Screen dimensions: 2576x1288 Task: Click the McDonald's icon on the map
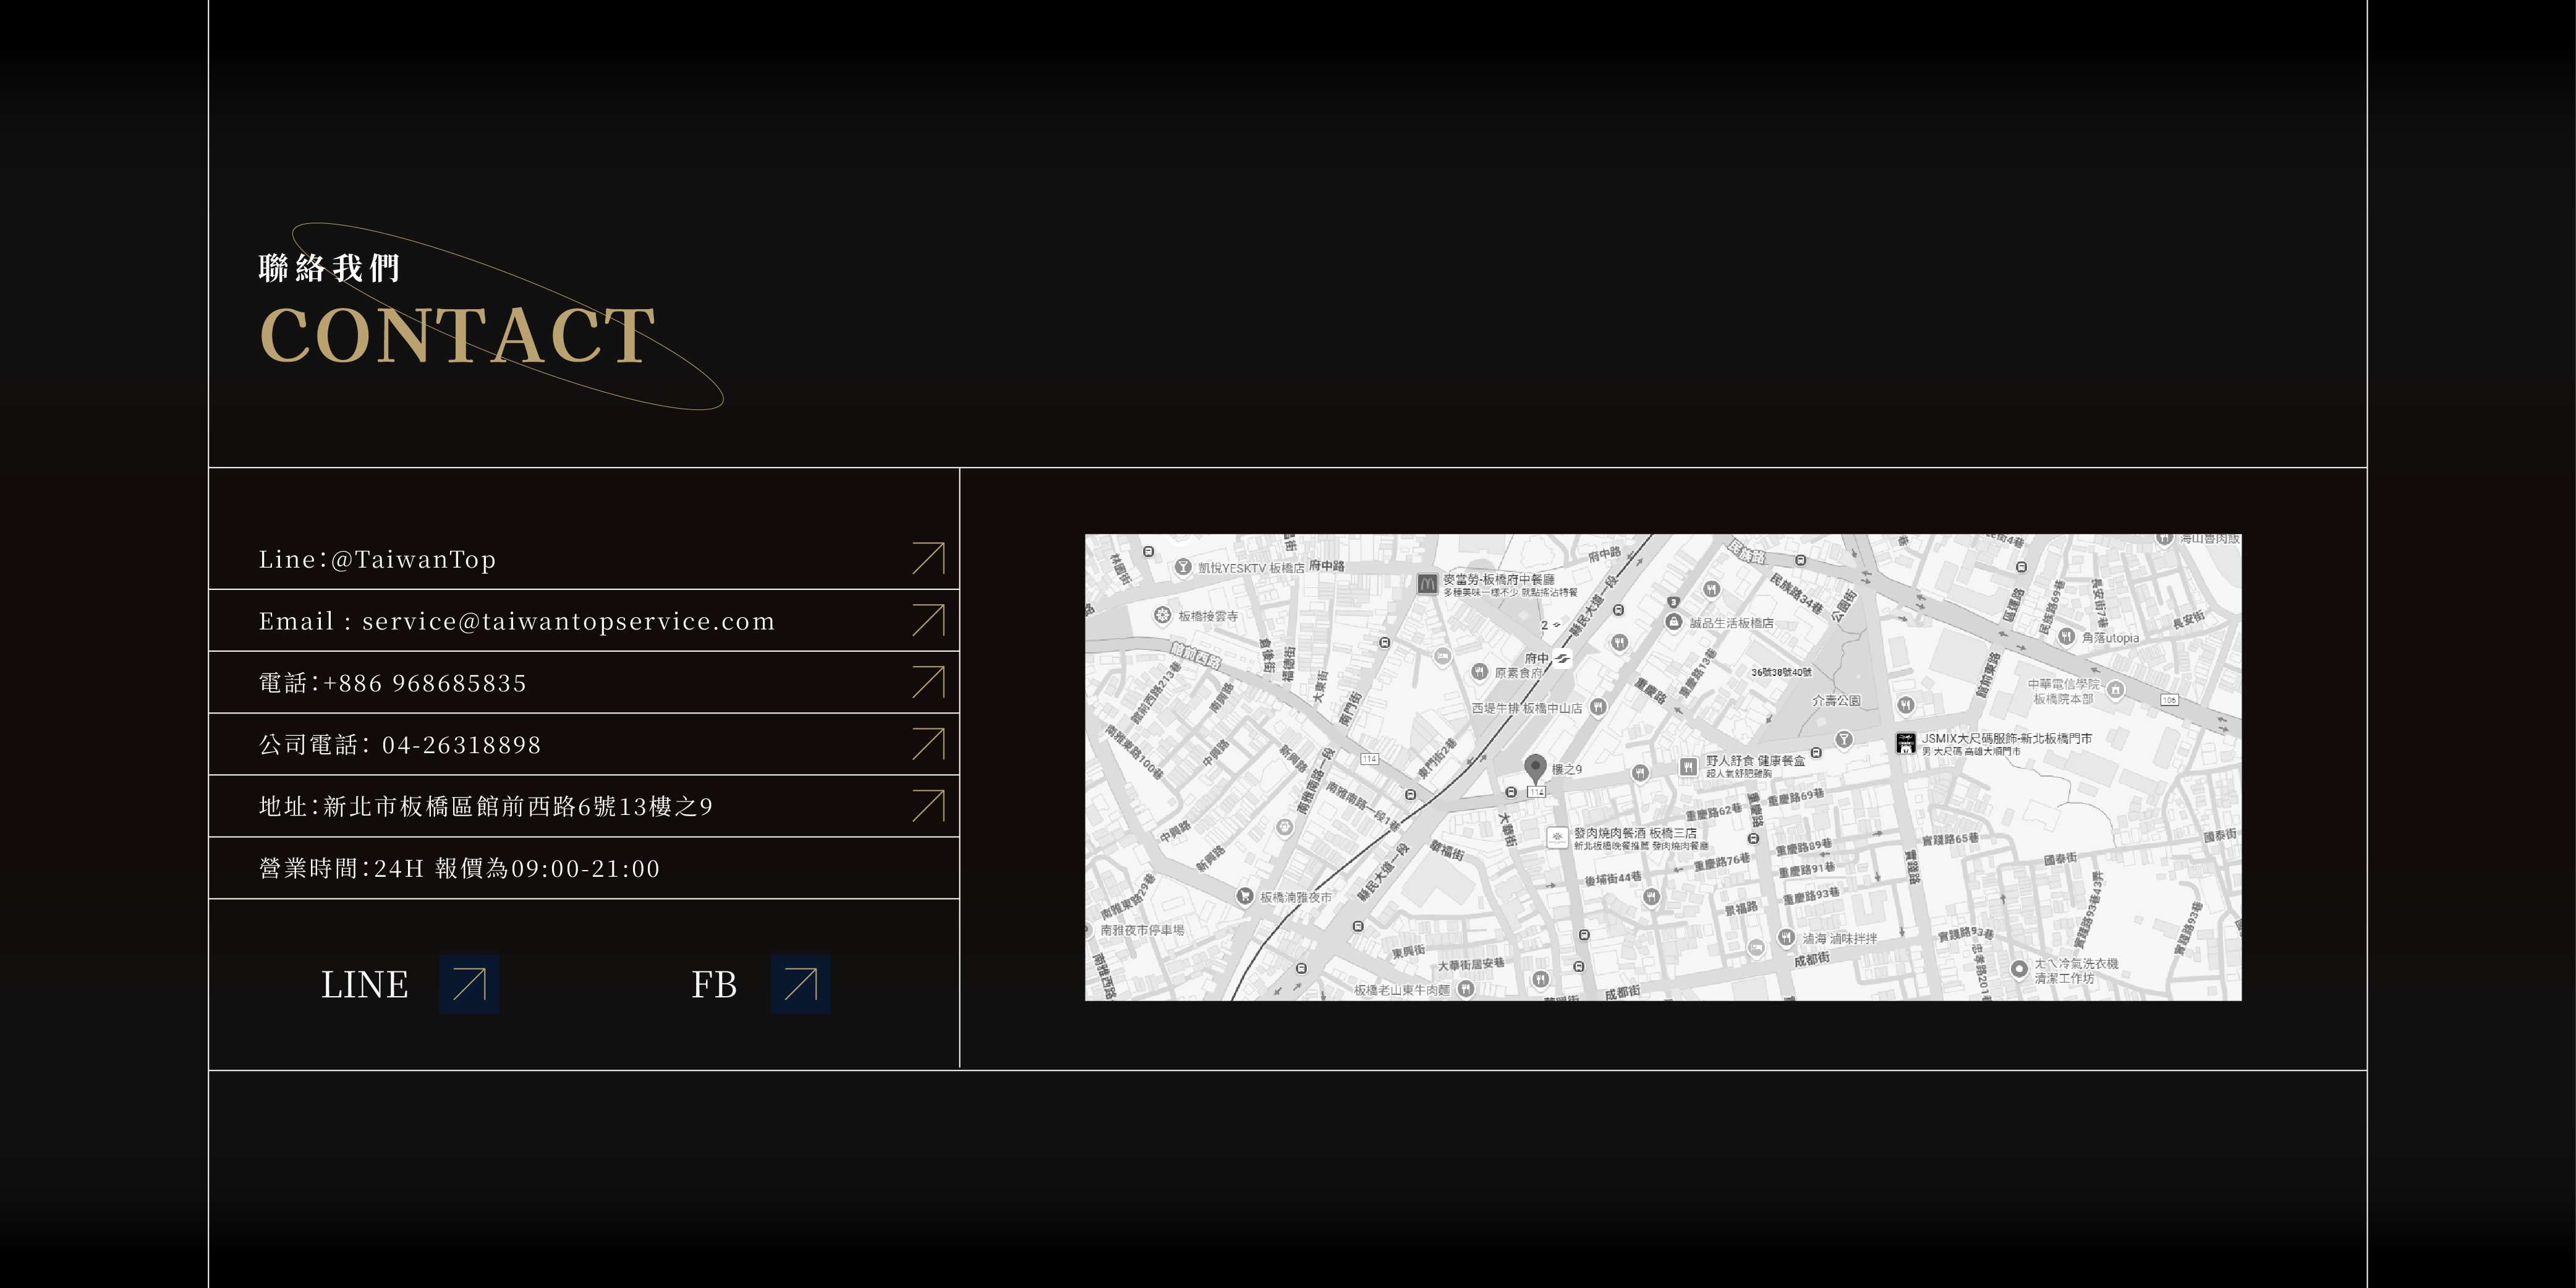tap(1427, 583)
